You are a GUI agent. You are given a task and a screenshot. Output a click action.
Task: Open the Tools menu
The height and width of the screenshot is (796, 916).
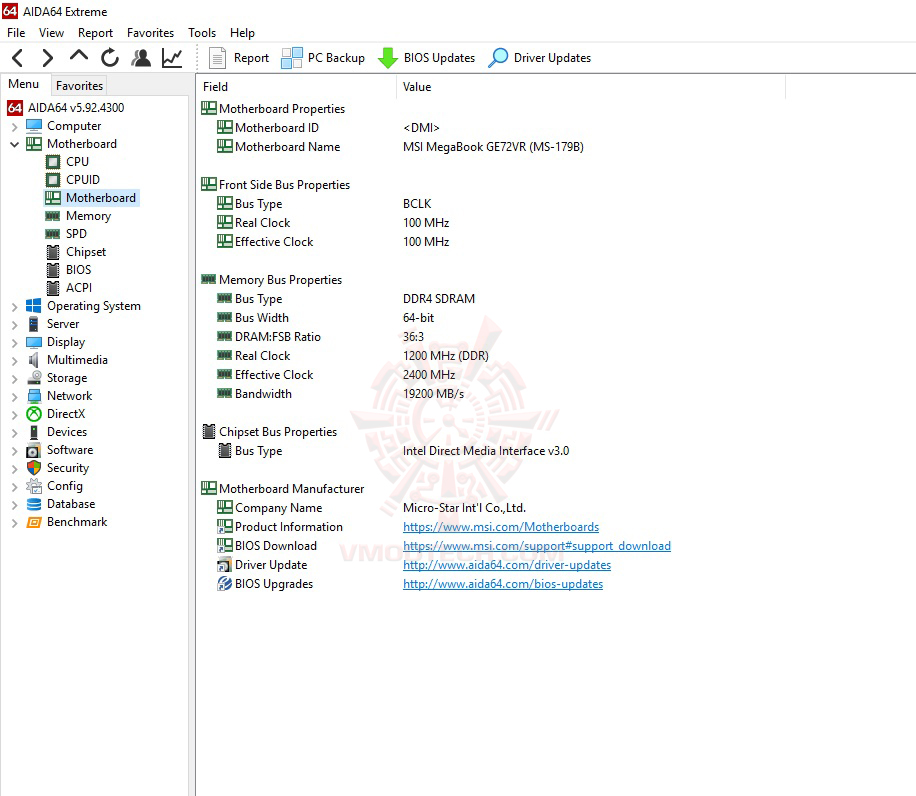pyautogui.click(x=202, y=32)
